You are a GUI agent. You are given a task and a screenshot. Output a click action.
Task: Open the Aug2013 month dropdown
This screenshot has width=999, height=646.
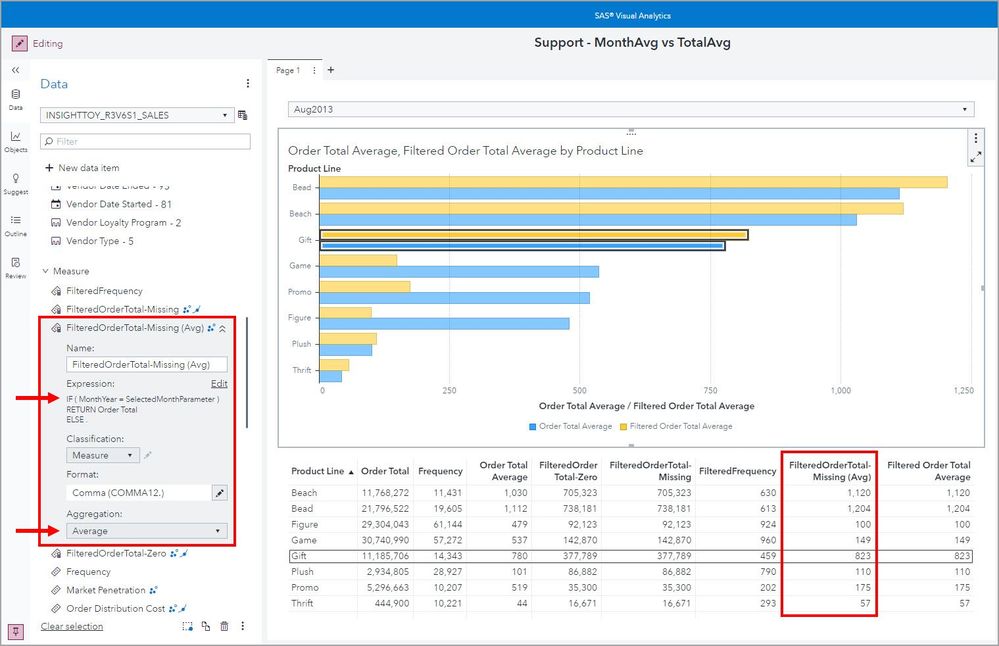point(630,109)
